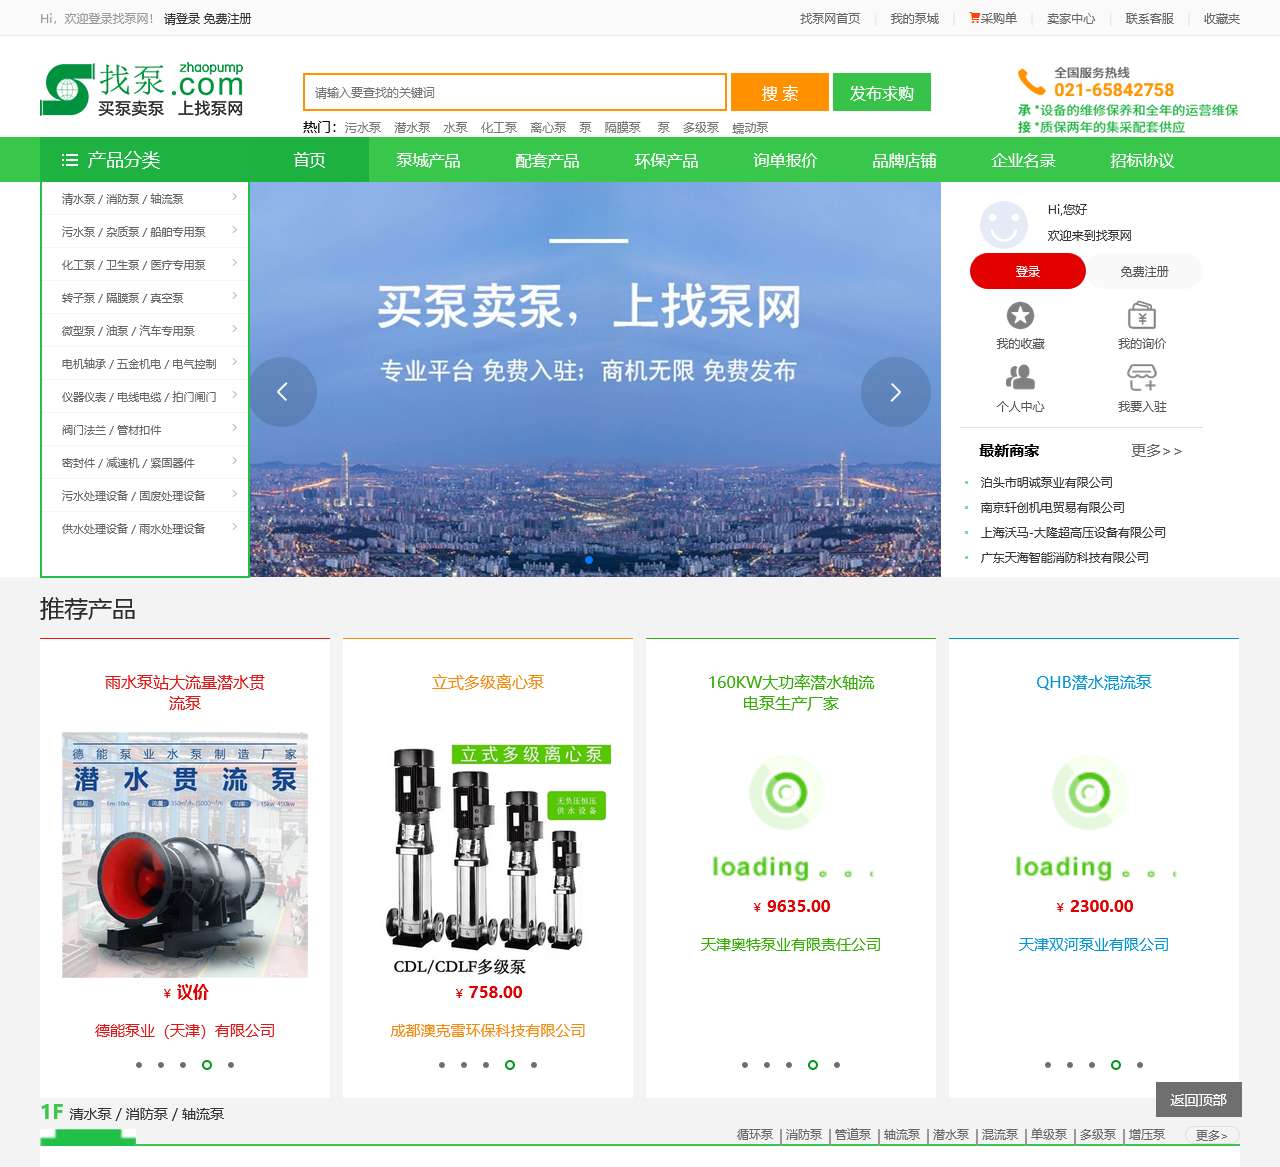Select highlighted carousel dot under 立式多级离心泵 card
1280x1167 pixels.
tap(510, 1065)
